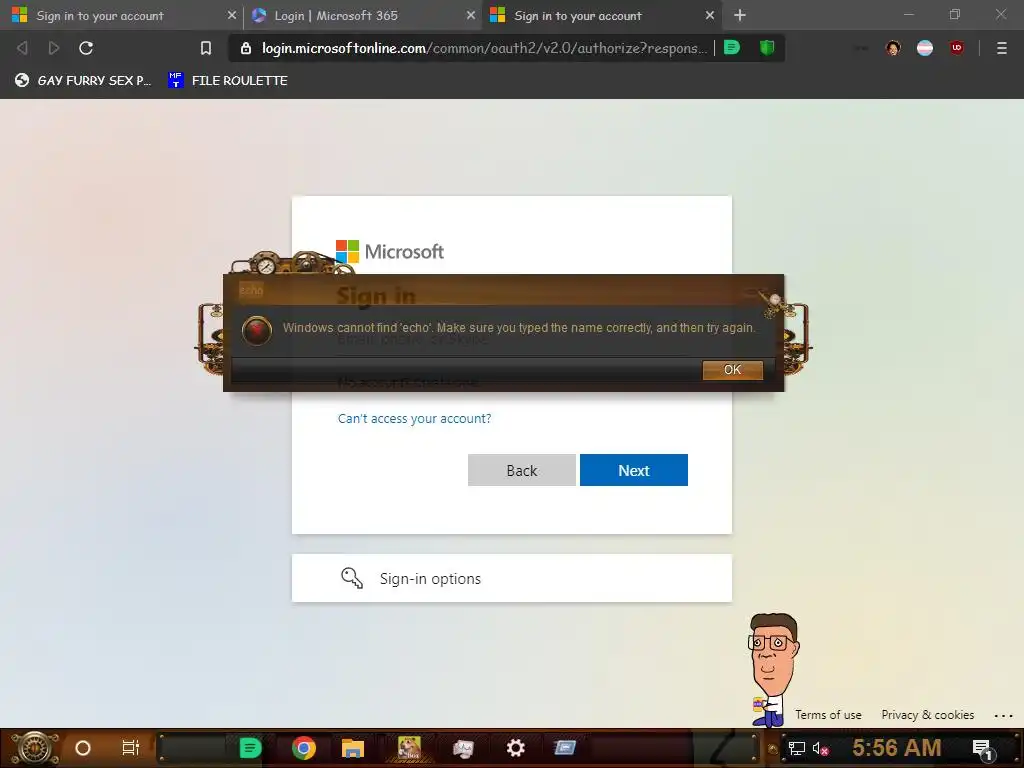
Task: Close the 'Login | Microsoft 365' tab
Action: point(471,15)
